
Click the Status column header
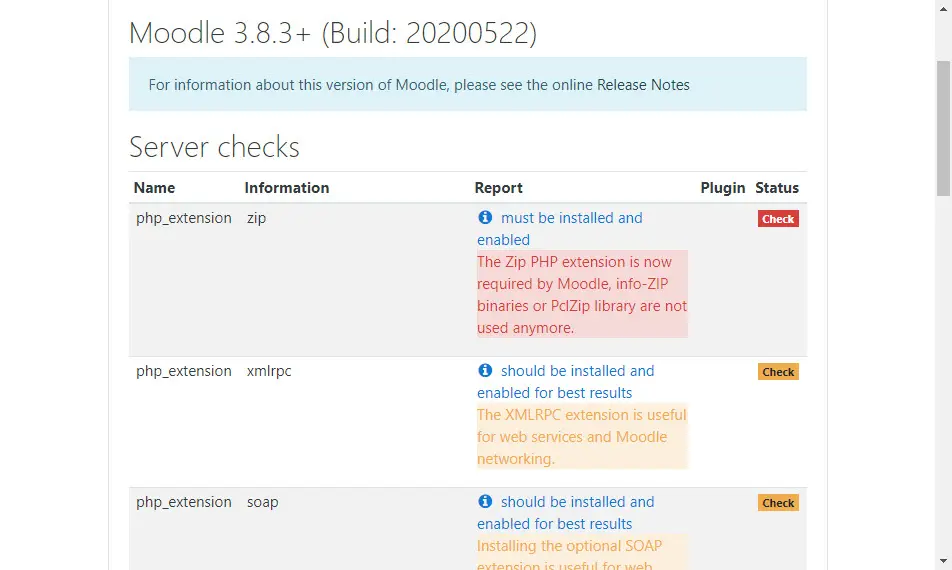(777, 187)
